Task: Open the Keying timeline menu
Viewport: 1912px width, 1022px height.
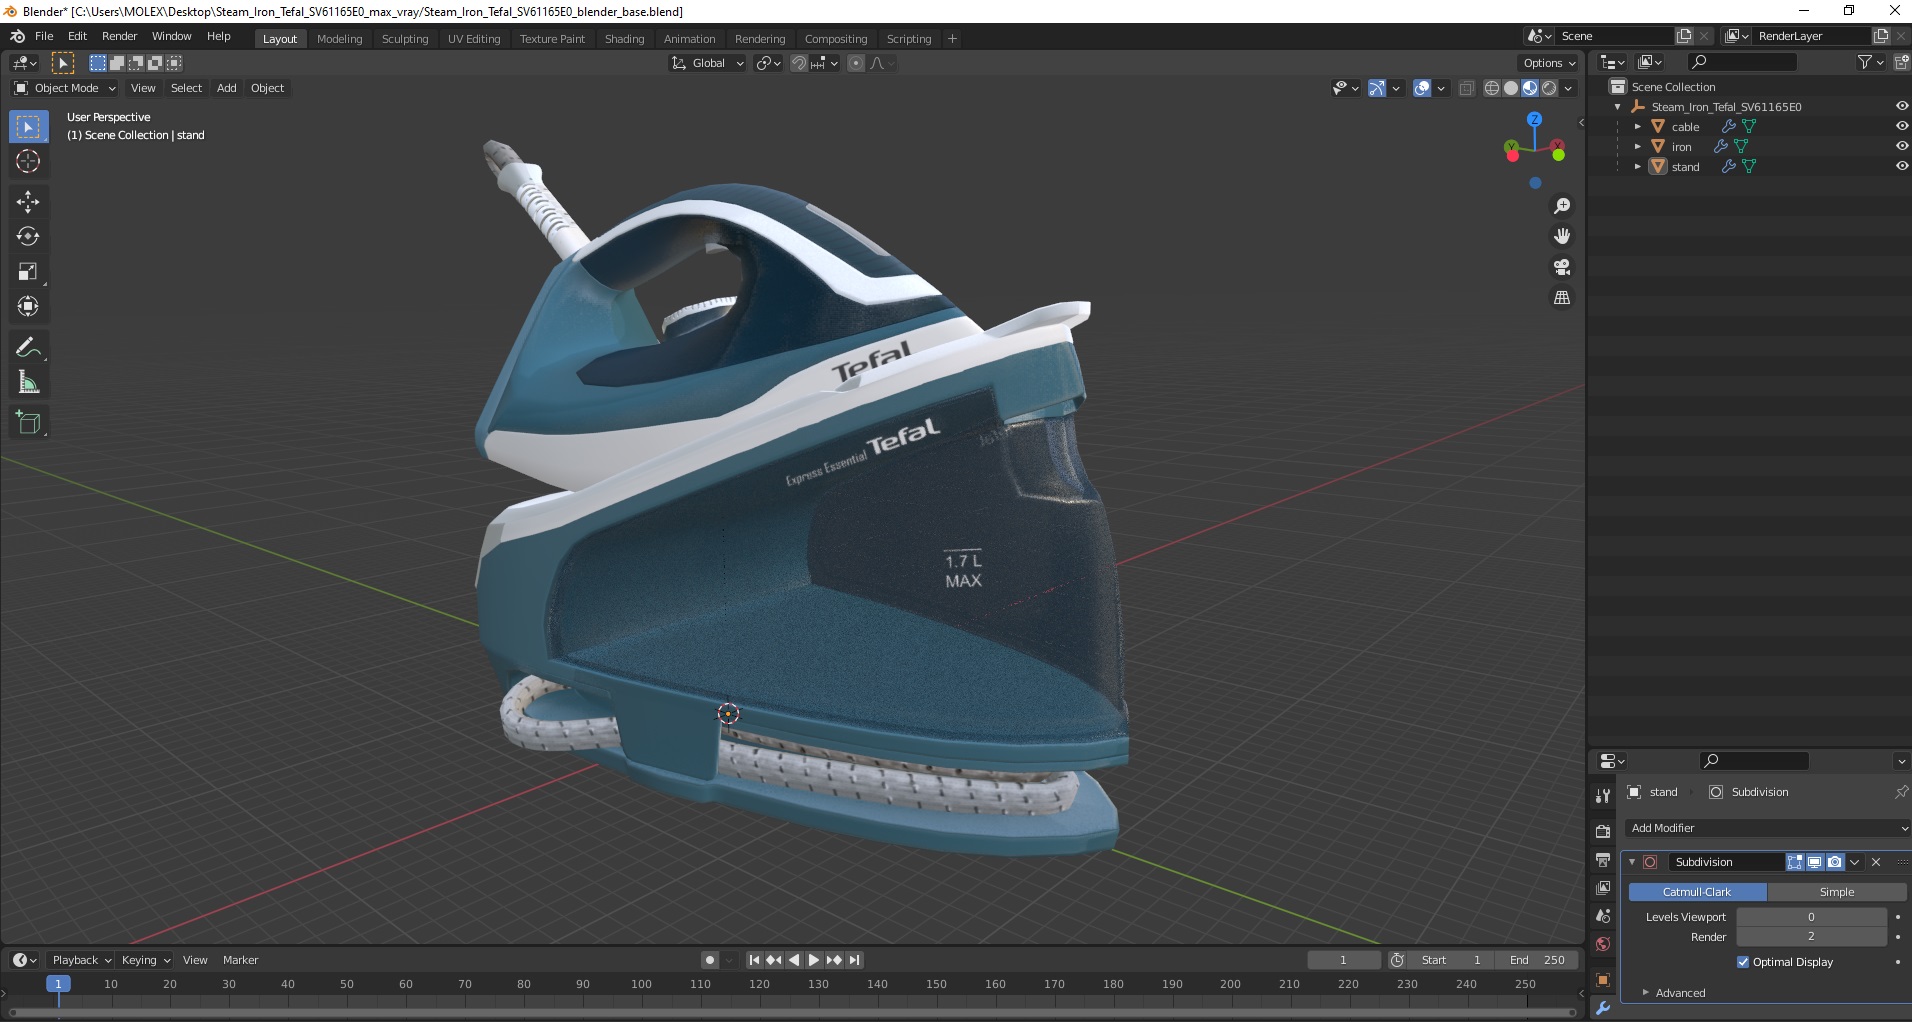Action: pos(145,960)
